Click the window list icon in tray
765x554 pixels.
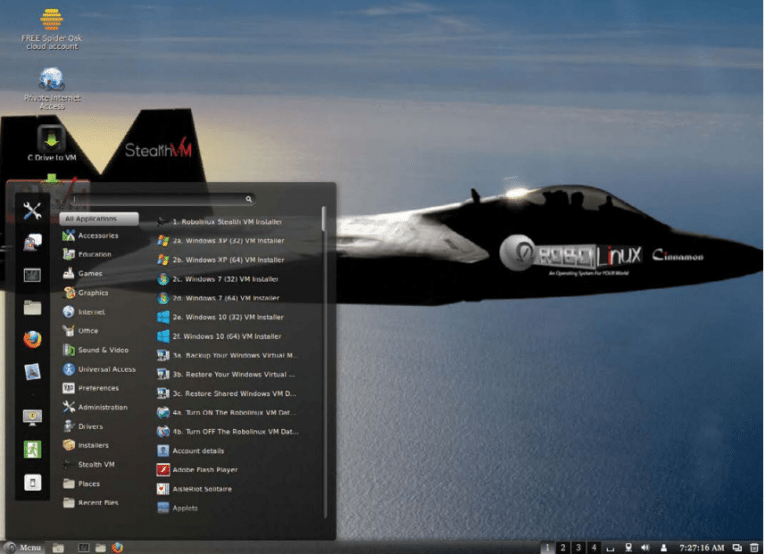(x=738, y=548)
